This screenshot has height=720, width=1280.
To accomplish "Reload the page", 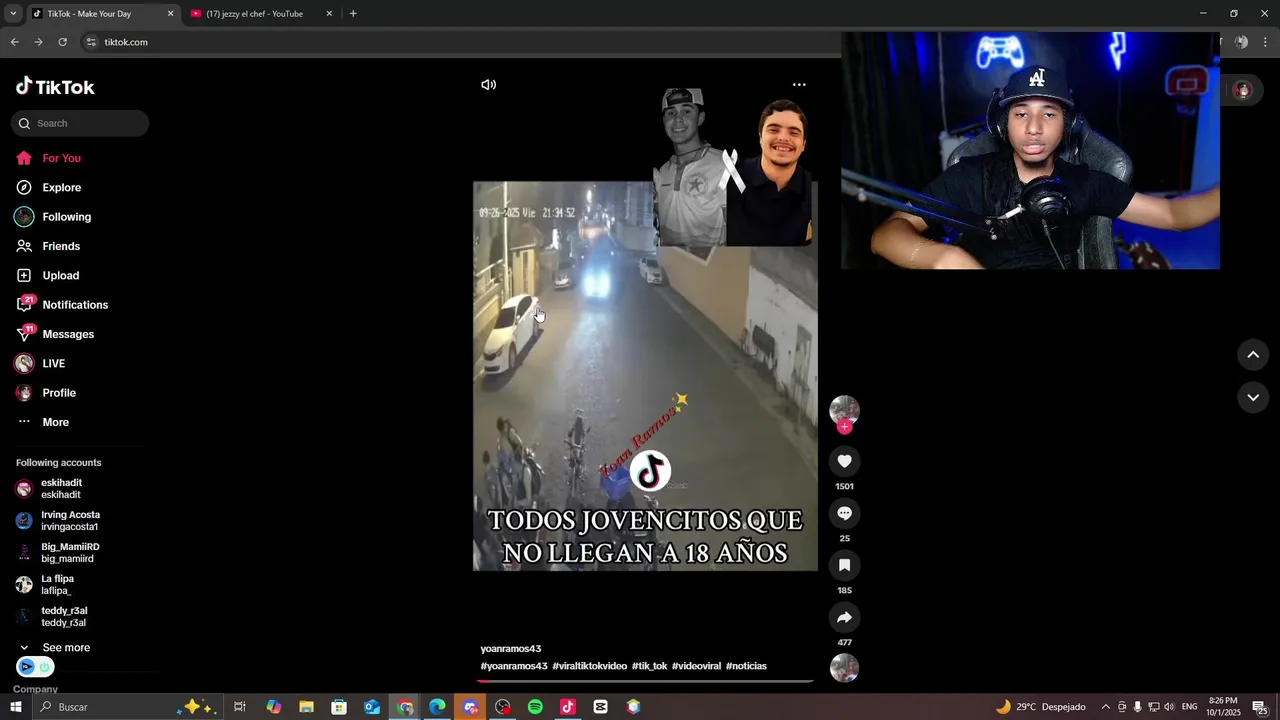I will pyautogui.click(x=62, y=42).
